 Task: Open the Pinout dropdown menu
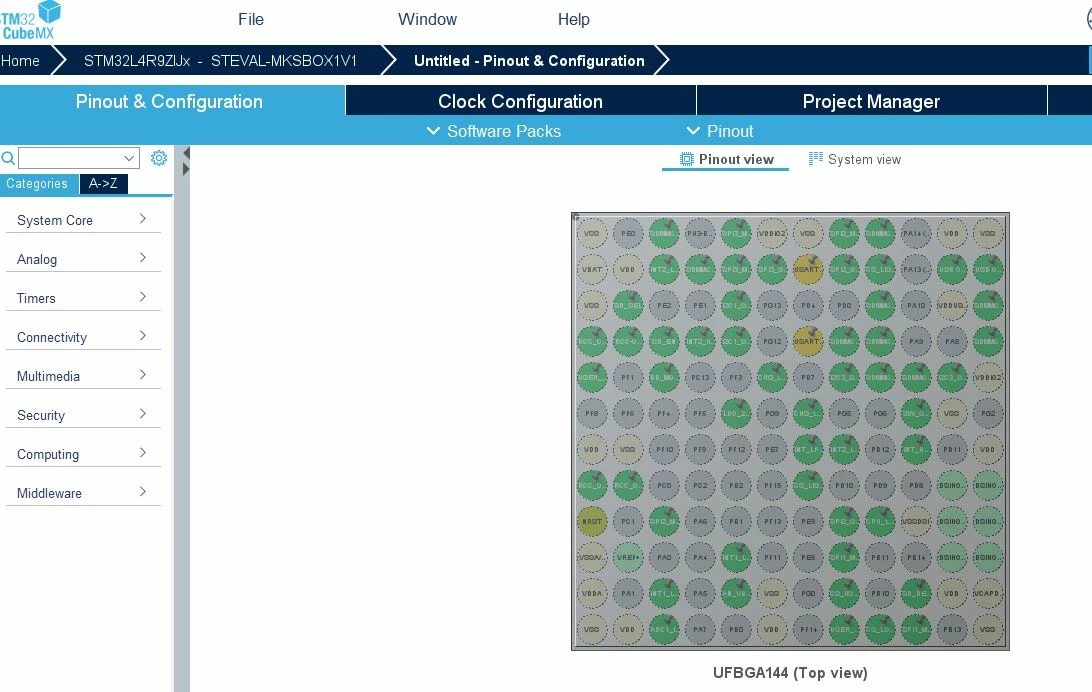(x=720, y=131)
